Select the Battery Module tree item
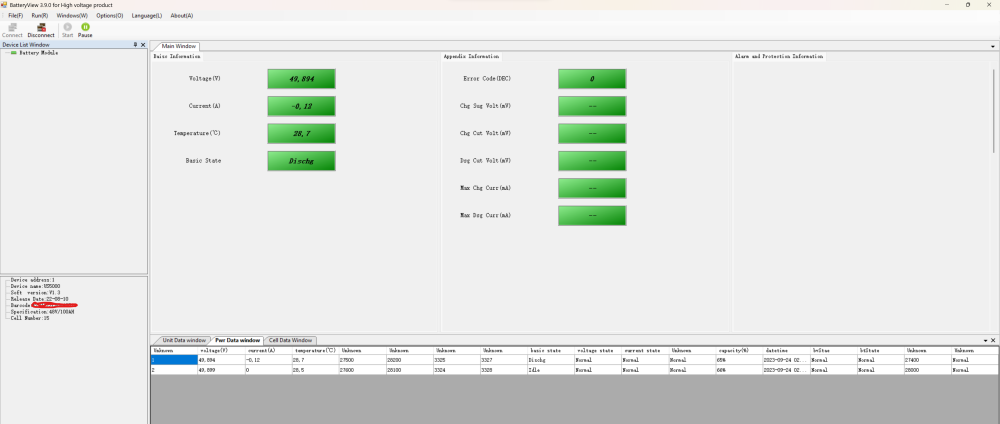 (38, 53)
